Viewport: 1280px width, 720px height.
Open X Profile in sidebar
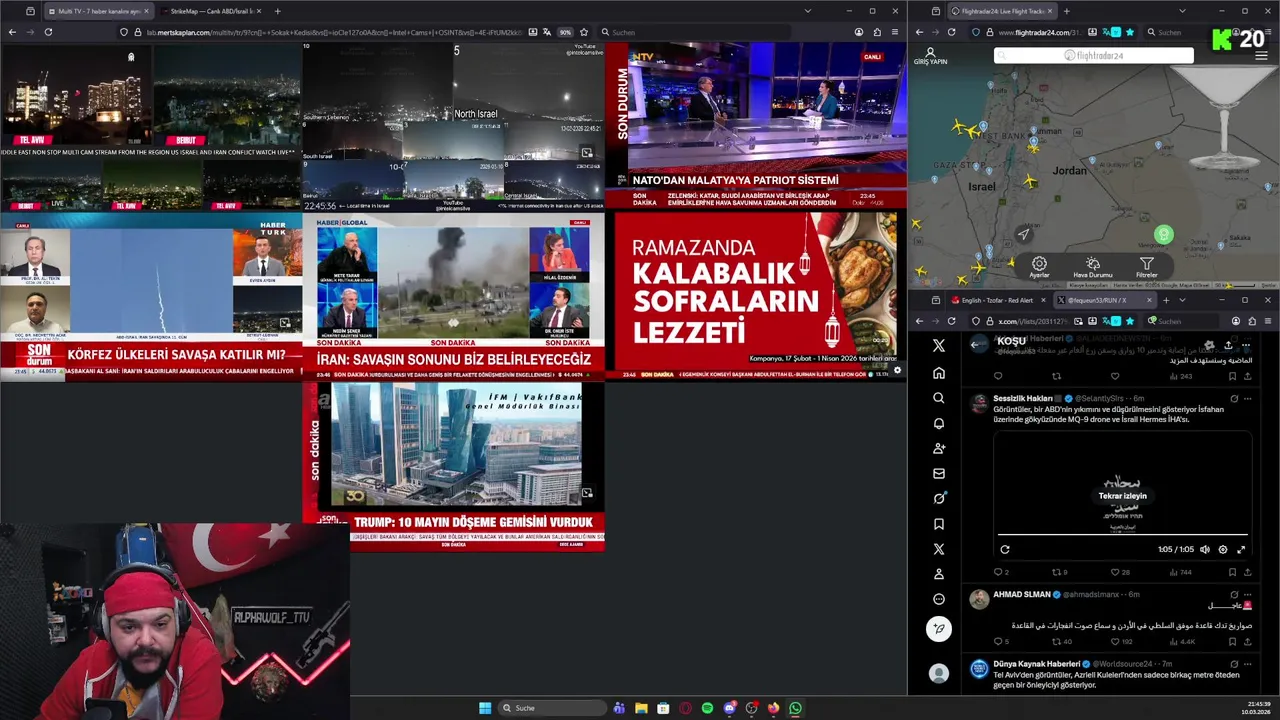tap(938, 574)
